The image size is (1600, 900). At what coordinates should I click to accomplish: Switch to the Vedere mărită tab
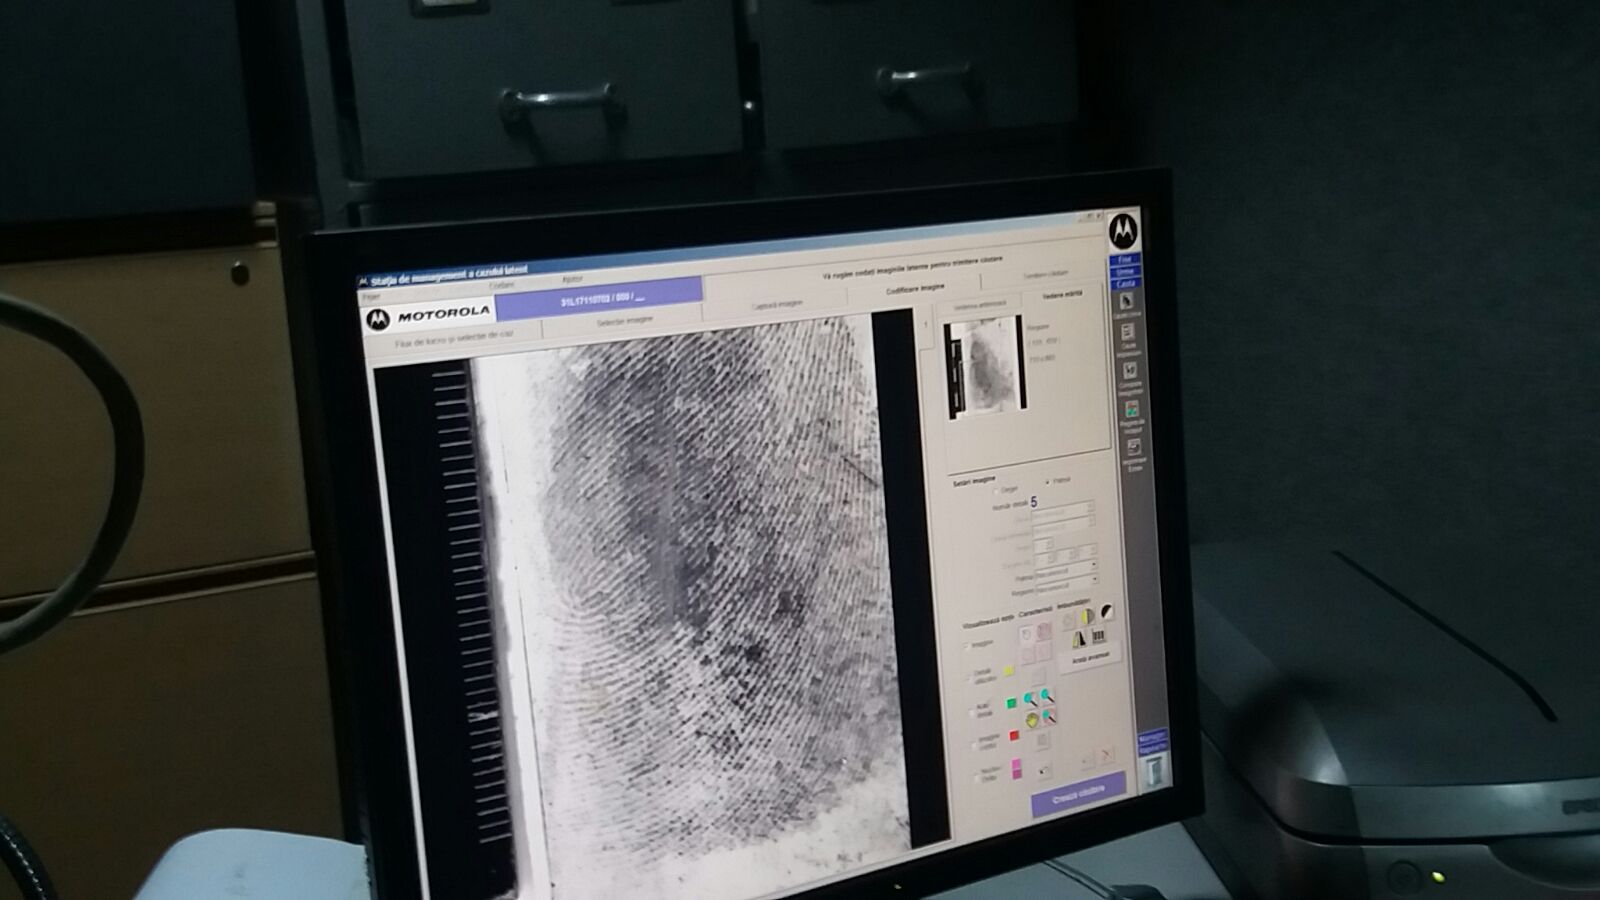(x=1062, y=295)
